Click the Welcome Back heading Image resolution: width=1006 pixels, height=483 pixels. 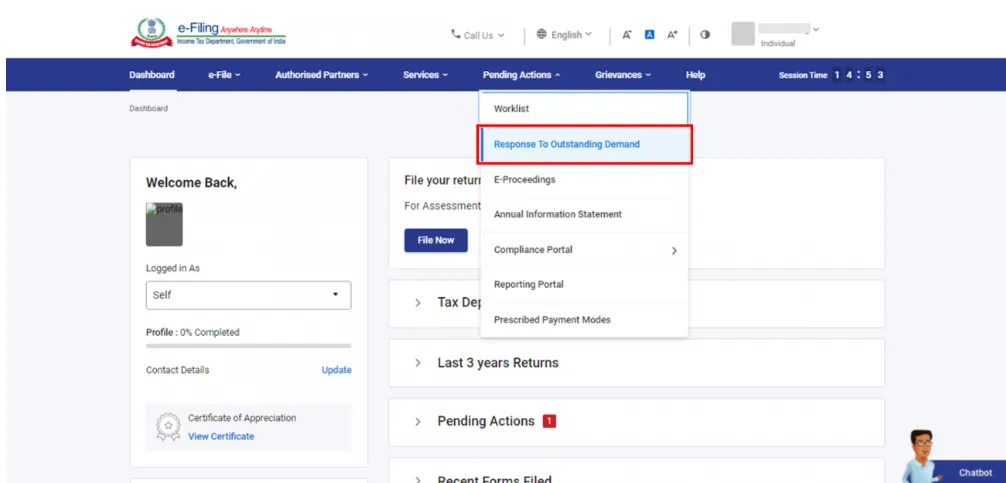[x=191, y=183]
